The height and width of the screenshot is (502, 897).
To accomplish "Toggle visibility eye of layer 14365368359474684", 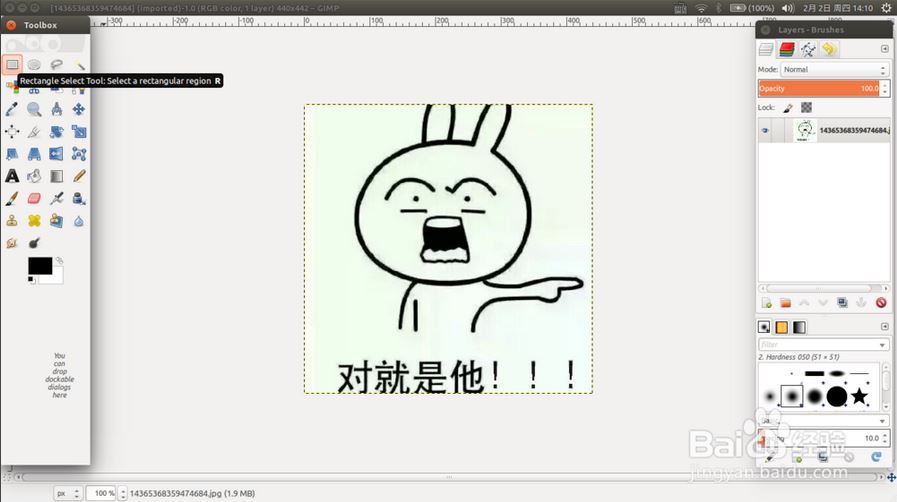I will click(x=765, y=130).
